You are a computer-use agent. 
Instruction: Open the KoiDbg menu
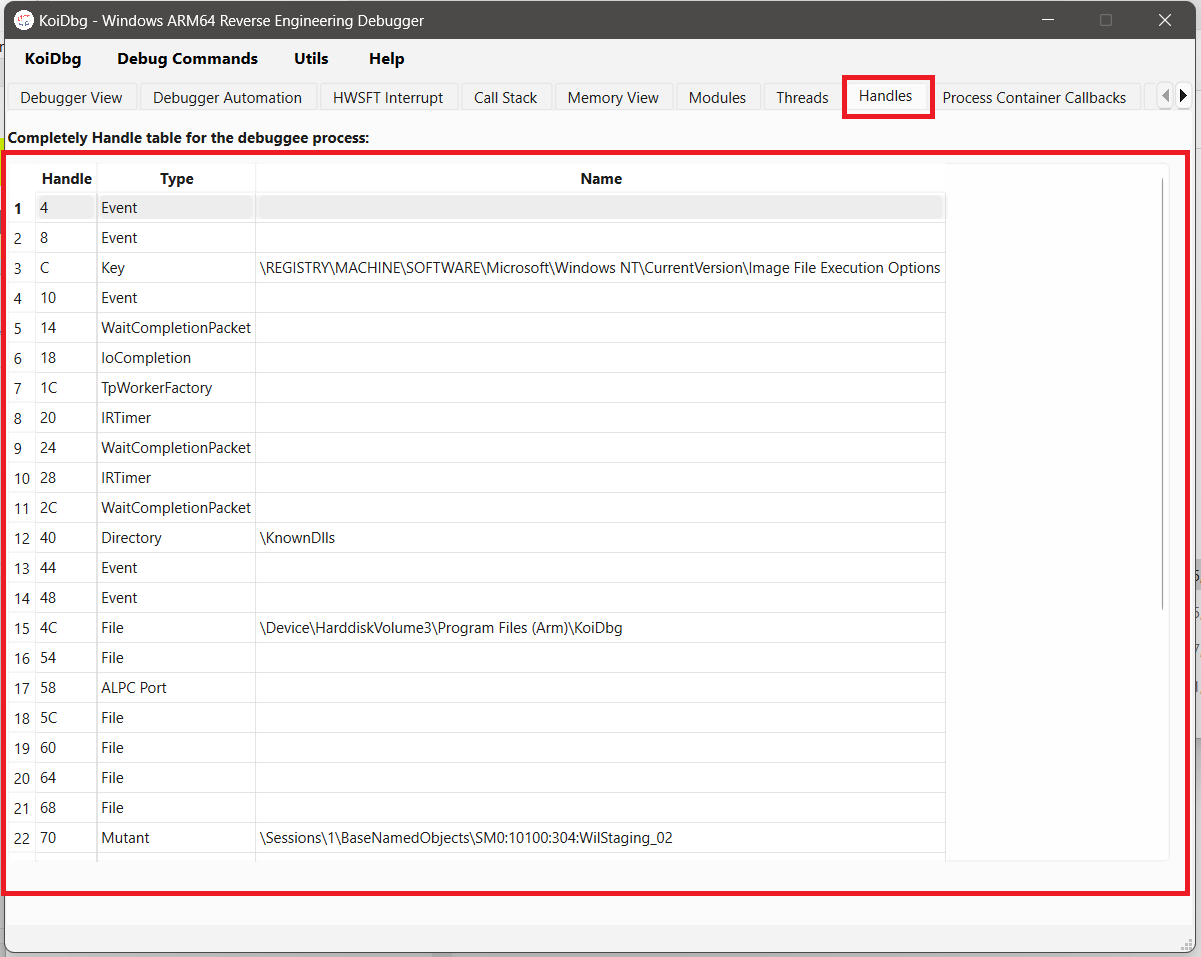pyautogui.click(x=53, y=59)
